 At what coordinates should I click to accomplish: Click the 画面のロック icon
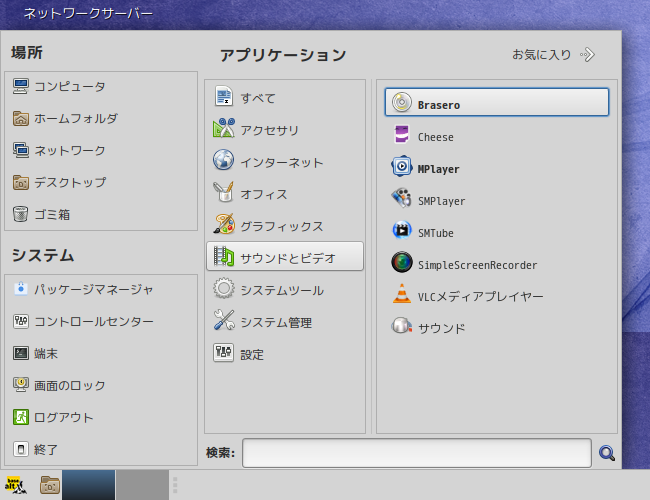click(x=21, y=385)
